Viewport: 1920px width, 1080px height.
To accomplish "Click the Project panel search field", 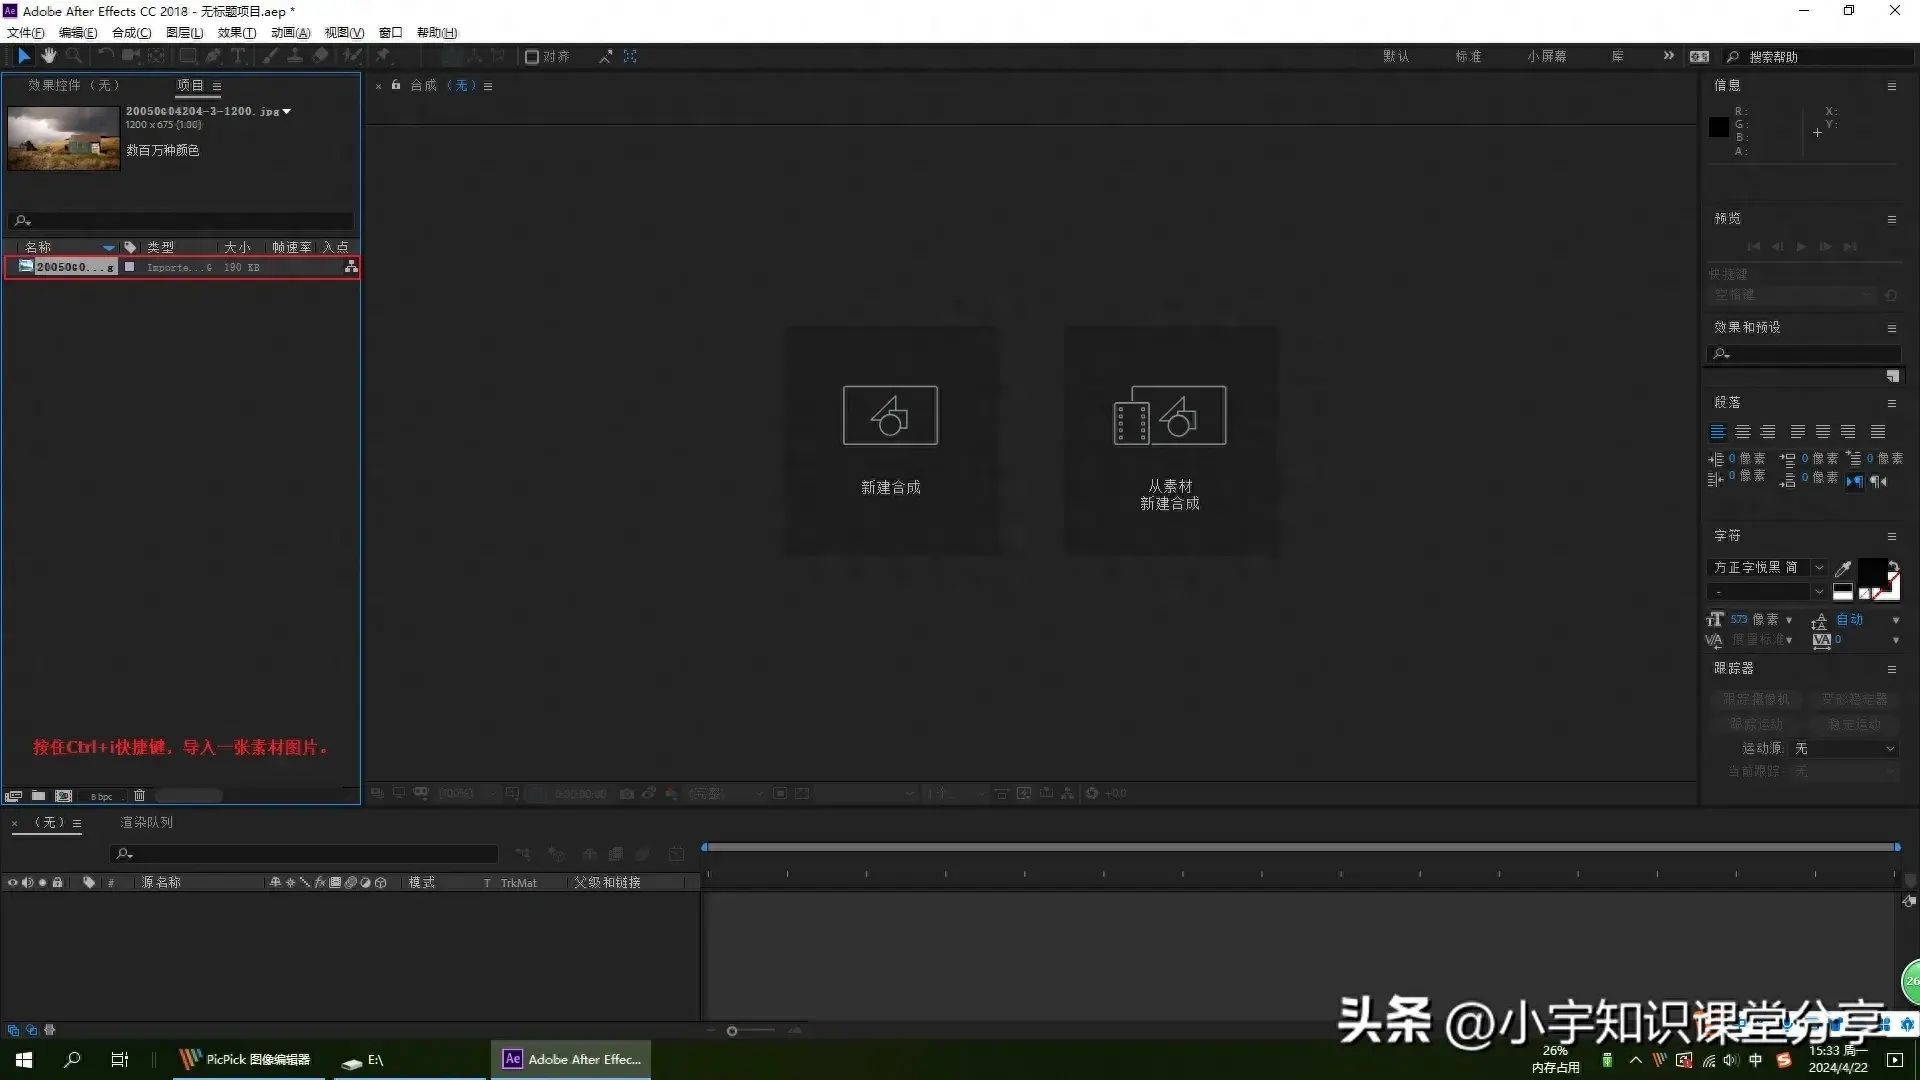I will coord(181,220).
